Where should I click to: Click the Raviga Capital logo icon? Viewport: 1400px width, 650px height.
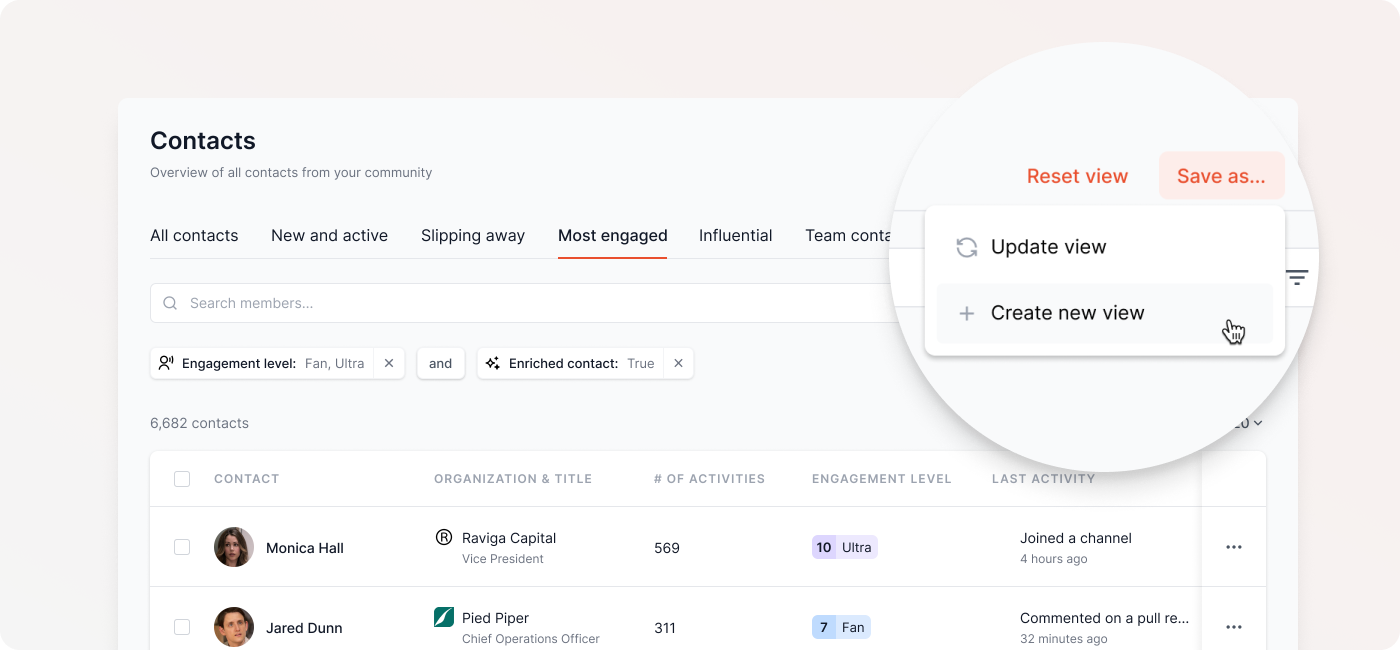tap(444, 537)
